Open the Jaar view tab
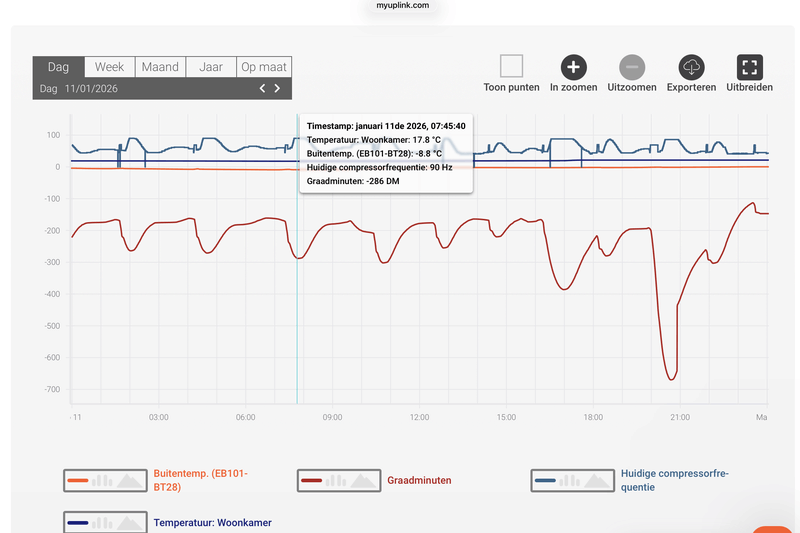The image size is (800, 533). pyautogui.click(x=211, y=67)
